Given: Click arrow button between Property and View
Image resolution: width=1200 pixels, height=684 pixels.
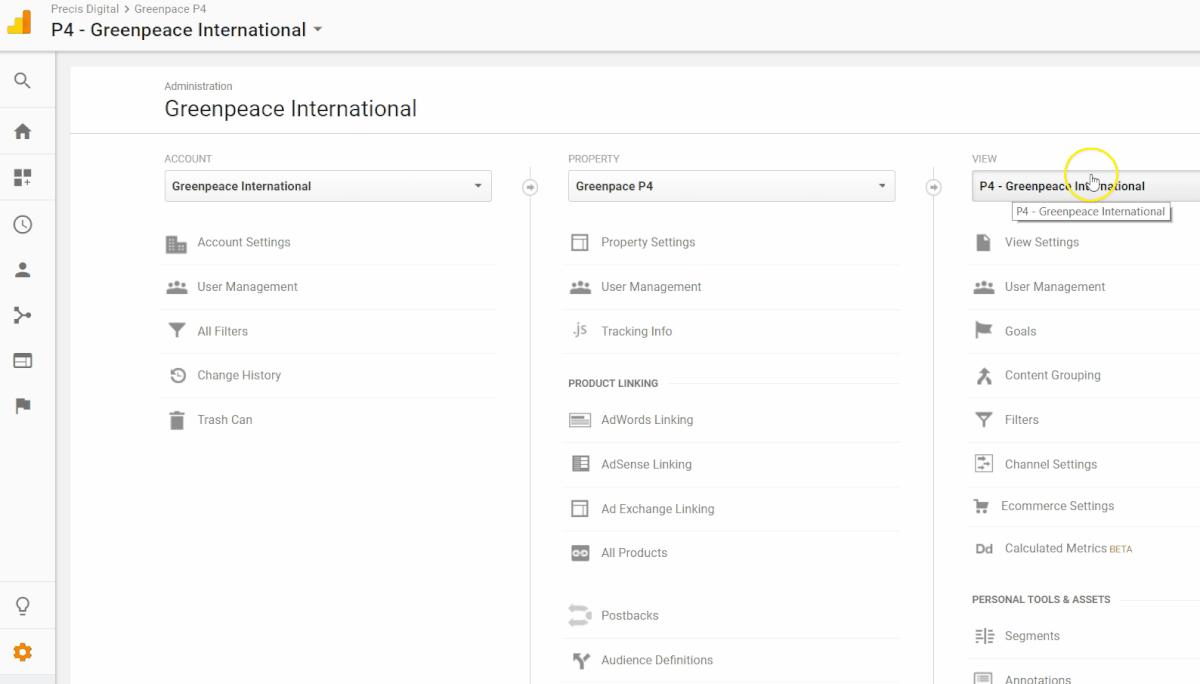Looking at the screenshot, I should pyautogui.click(x=933, y=187).
